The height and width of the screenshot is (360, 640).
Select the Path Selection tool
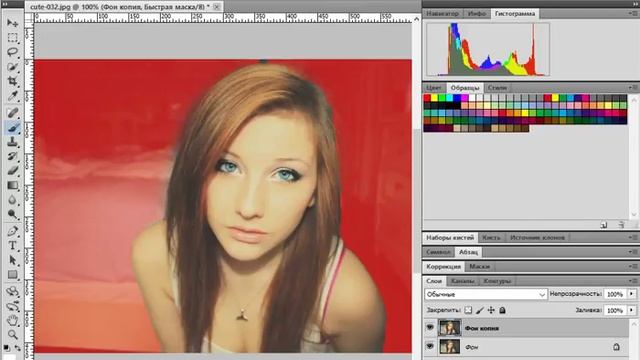point(12,260)
